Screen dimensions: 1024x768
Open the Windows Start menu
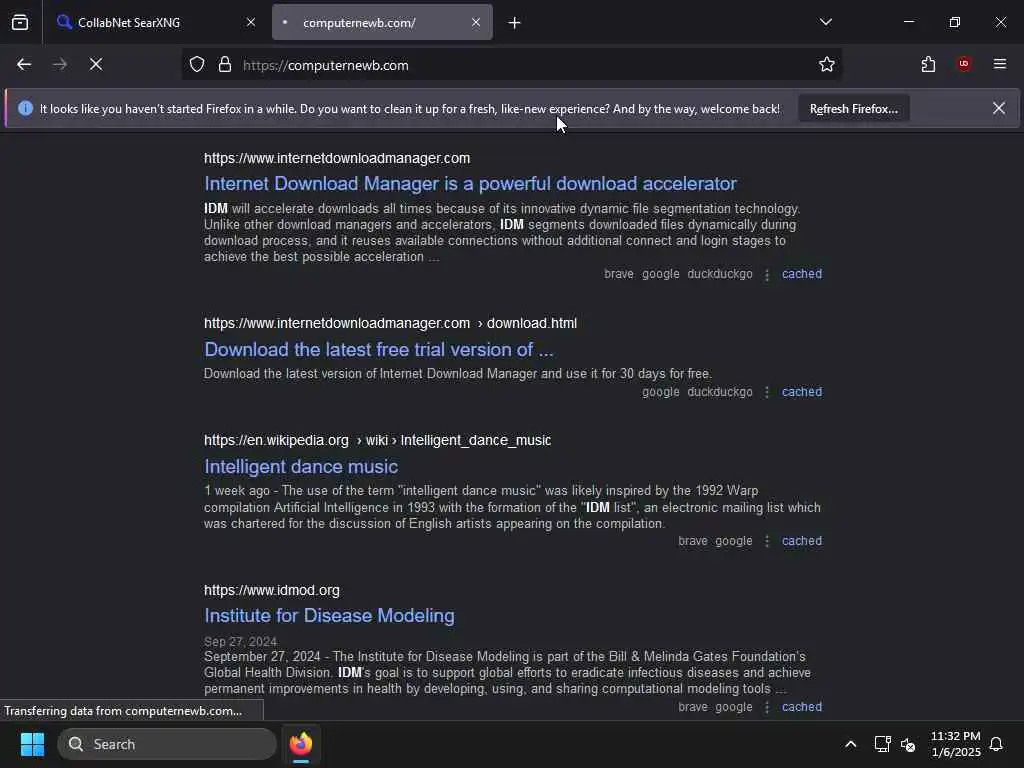click(x=32, y=744)
